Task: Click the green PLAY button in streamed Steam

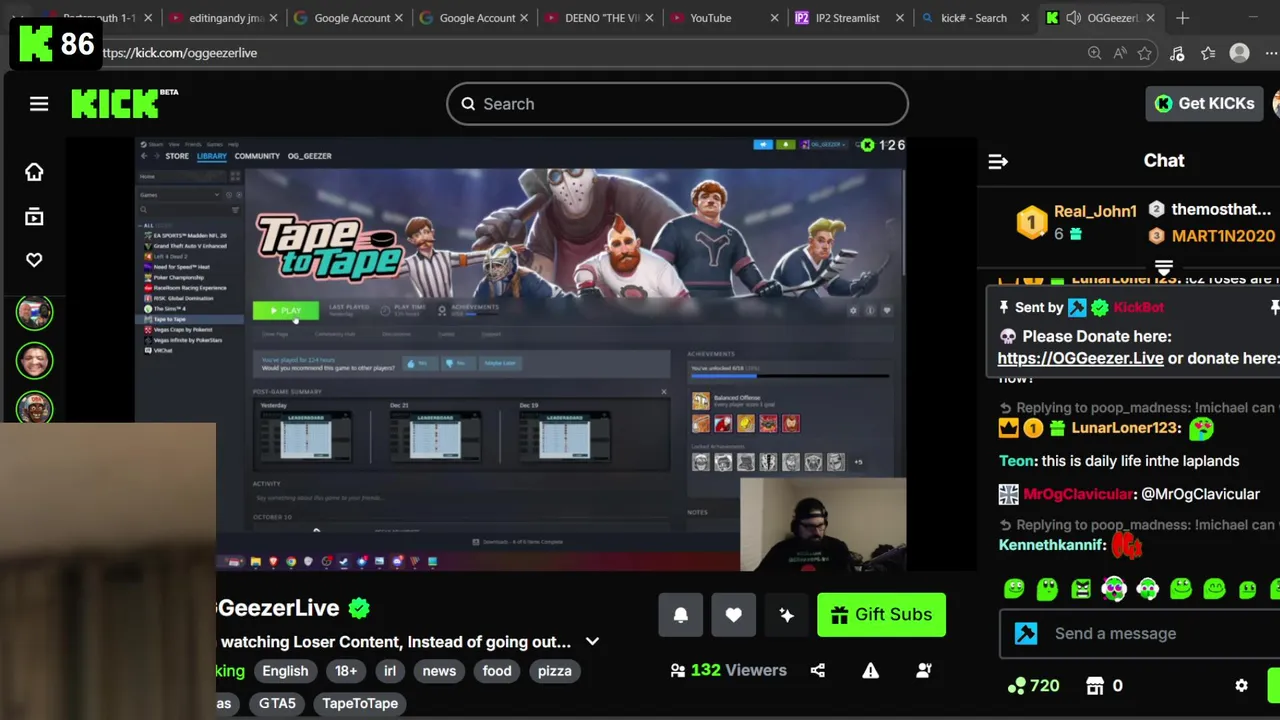Action: click(x=285, y=310)
